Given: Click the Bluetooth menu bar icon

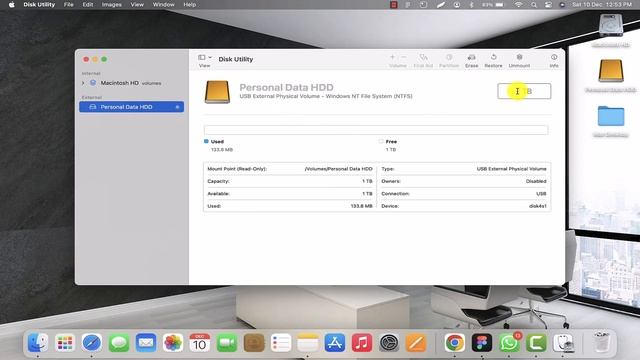Looking at the screenshot, I should 471,4.
